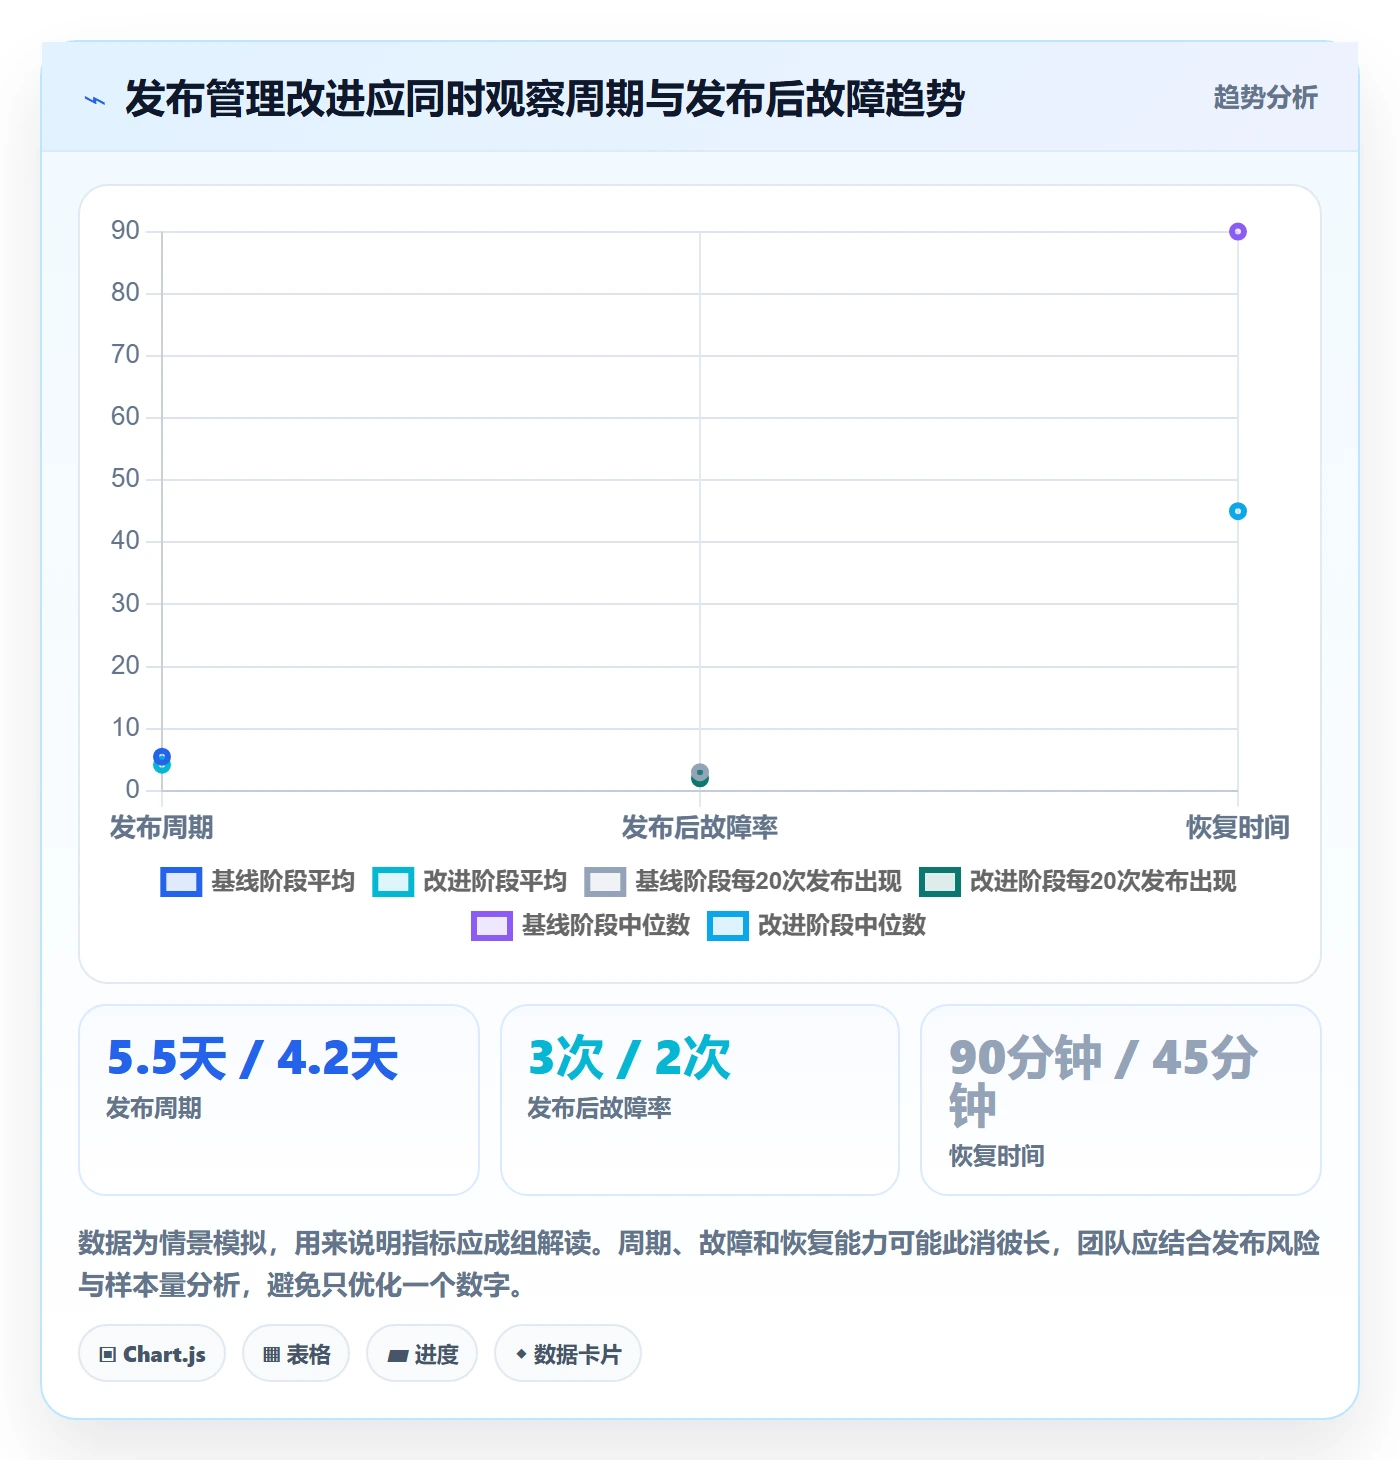Click the 5.5天 / 4.2天 value
Viewport: 1400px width, 1460px height.
[253, 1059]
